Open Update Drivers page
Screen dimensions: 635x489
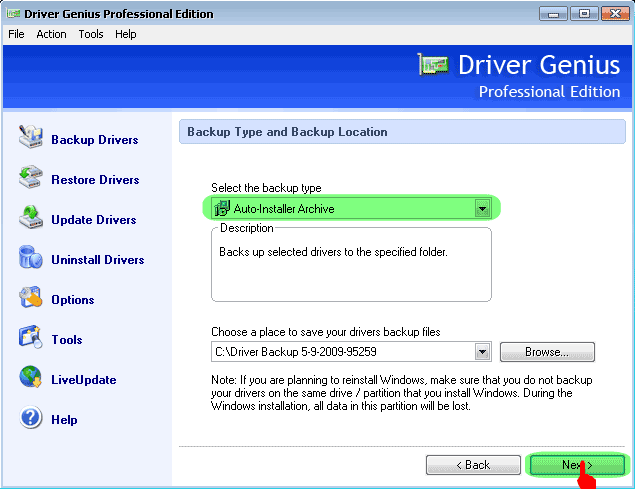94,220
